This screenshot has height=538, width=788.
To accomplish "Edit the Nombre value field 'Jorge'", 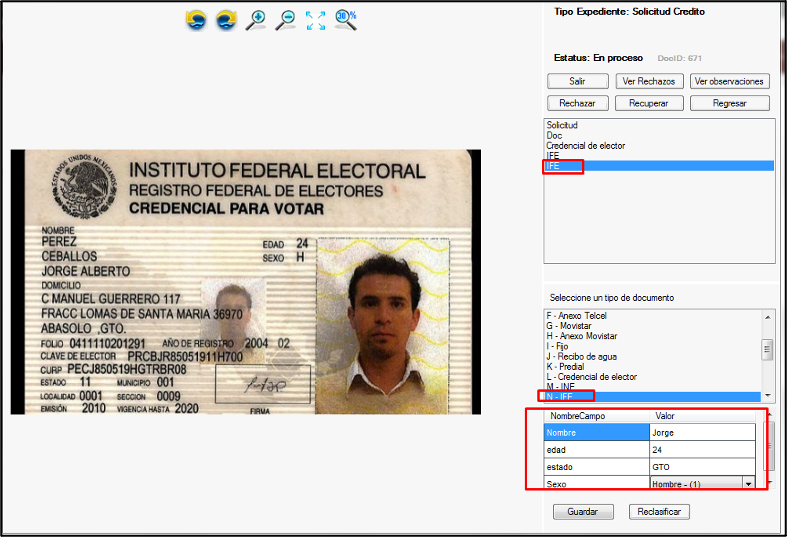I will 701,433.
